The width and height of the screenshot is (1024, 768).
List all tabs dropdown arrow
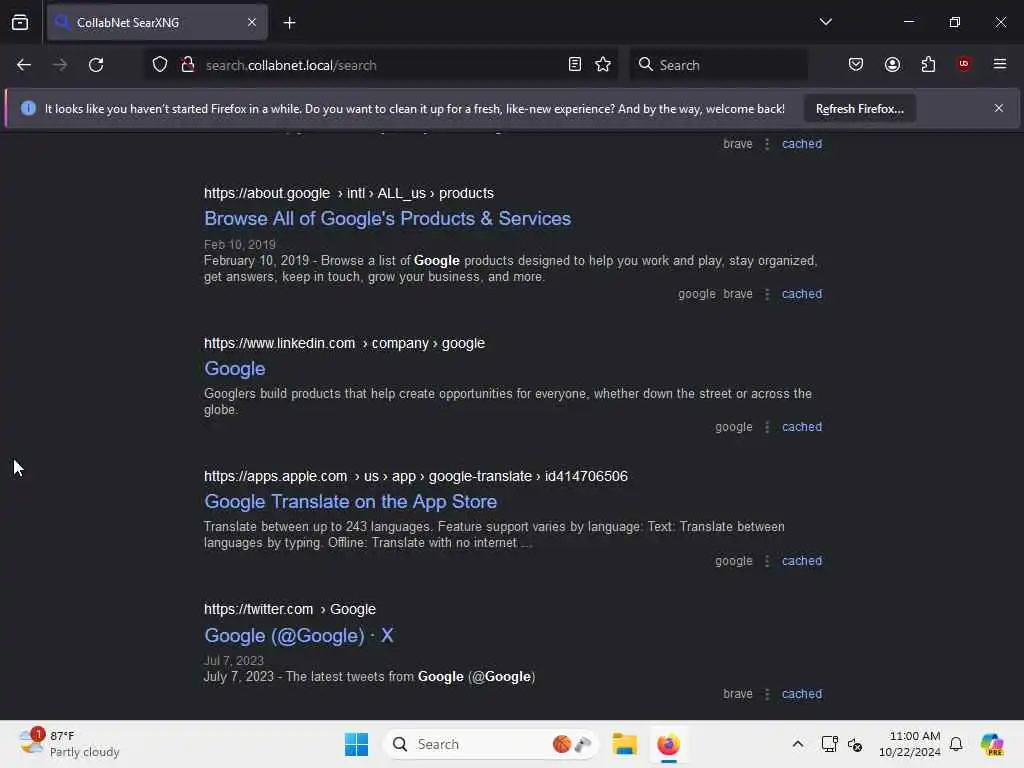[825, 22]
